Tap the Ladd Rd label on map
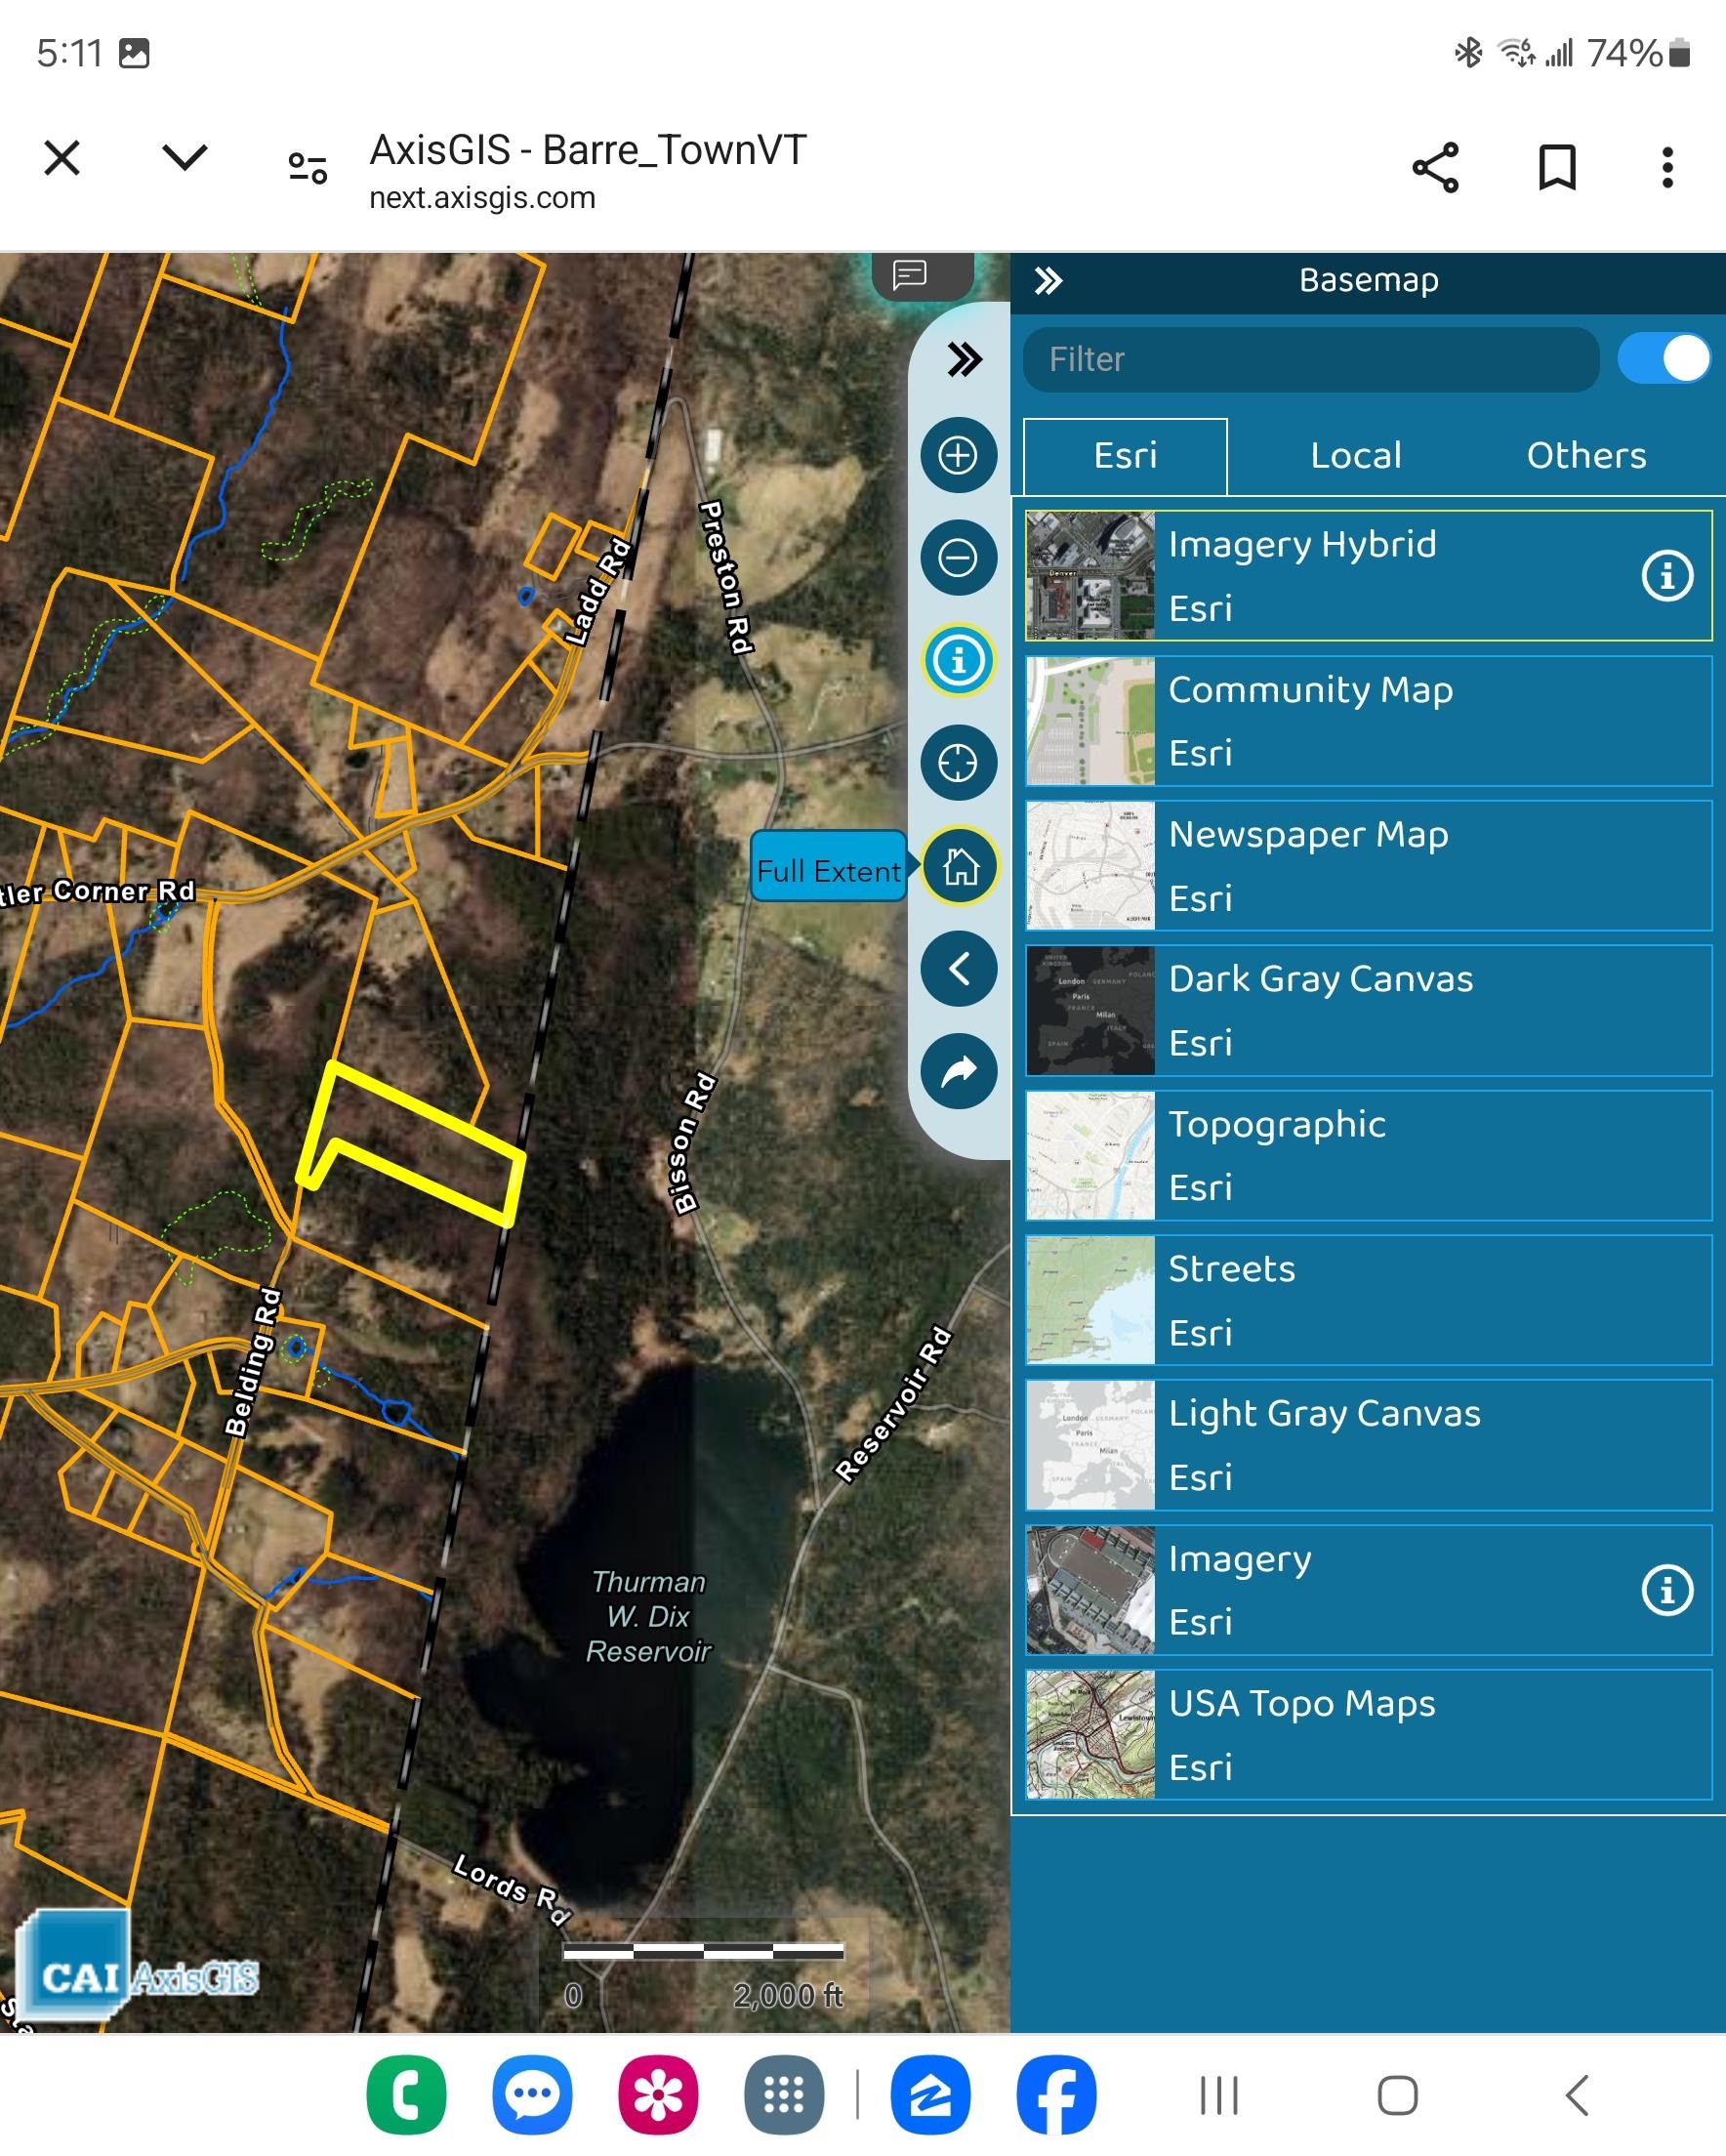This screenshot has width=1726, height=2156. [x=598, y=592]
